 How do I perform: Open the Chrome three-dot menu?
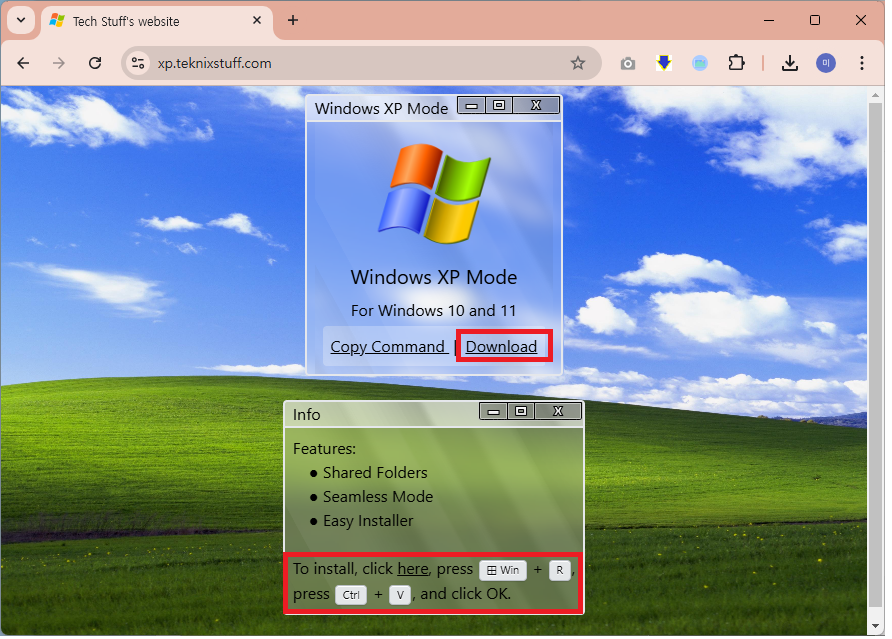(x=862, y=63)
